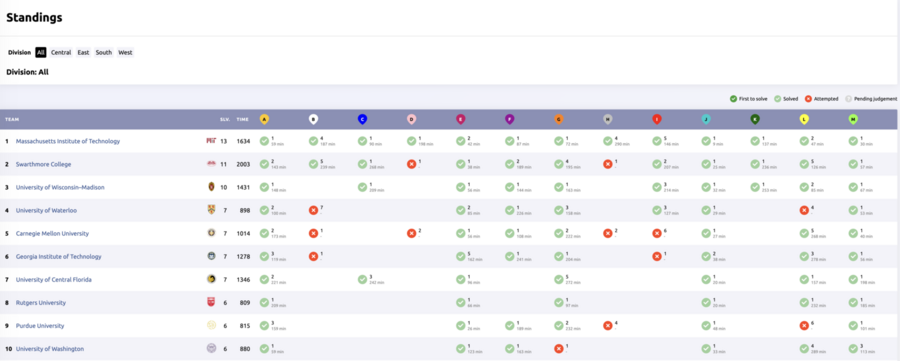The height and width of the screenshot is (361, 900).
Task: Click the orange problem G balloon icon
Action: coord(558,119)
